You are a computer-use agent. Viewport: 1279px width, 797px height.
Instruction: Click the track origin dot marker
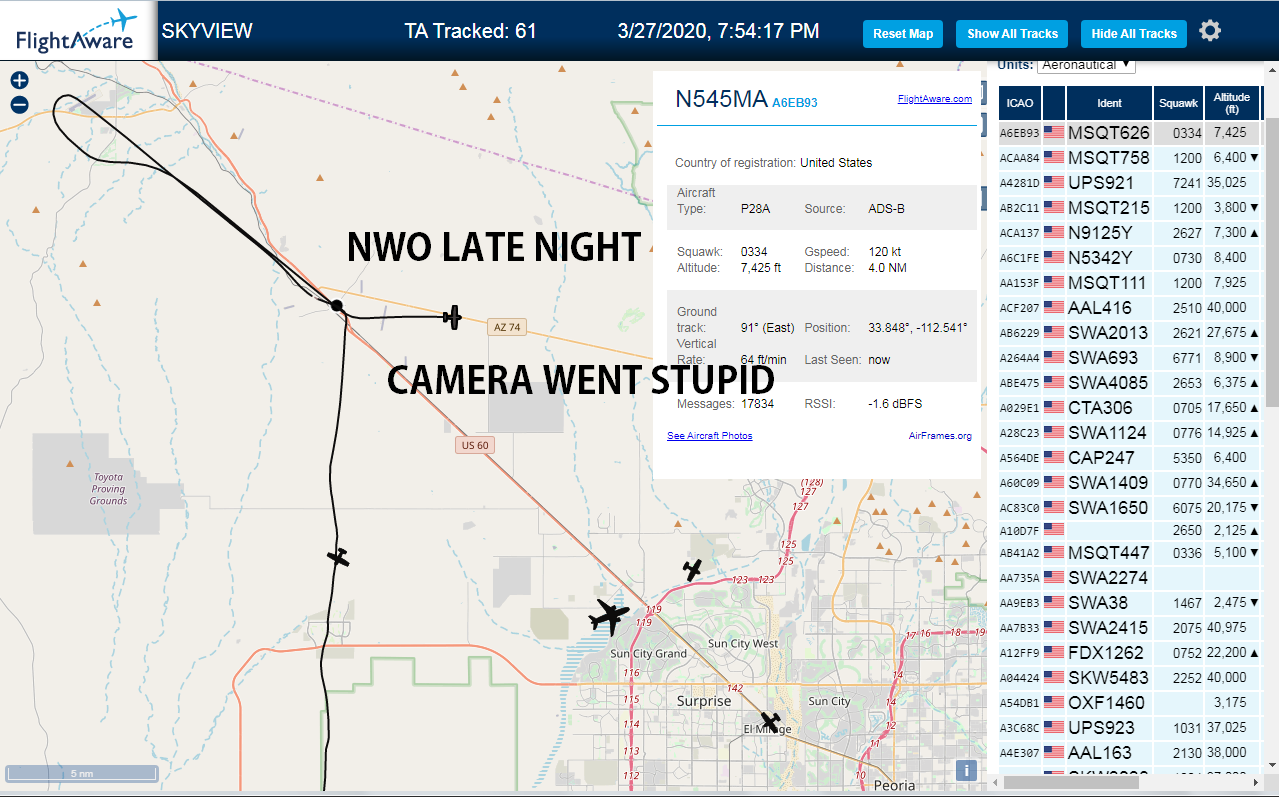point(337,305)
